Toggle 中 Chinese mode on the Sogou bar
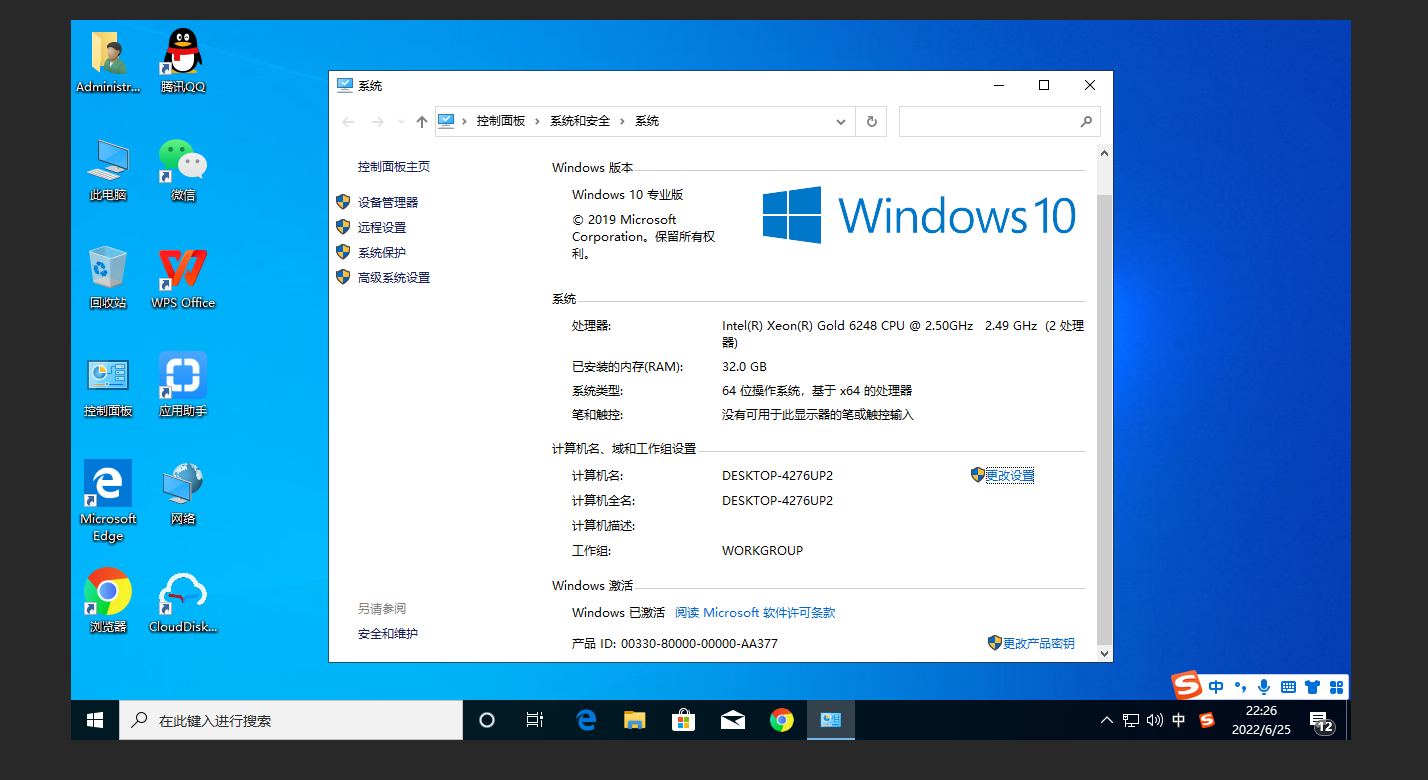Viewport: 1428px width, 780px height. point(1216,687)
